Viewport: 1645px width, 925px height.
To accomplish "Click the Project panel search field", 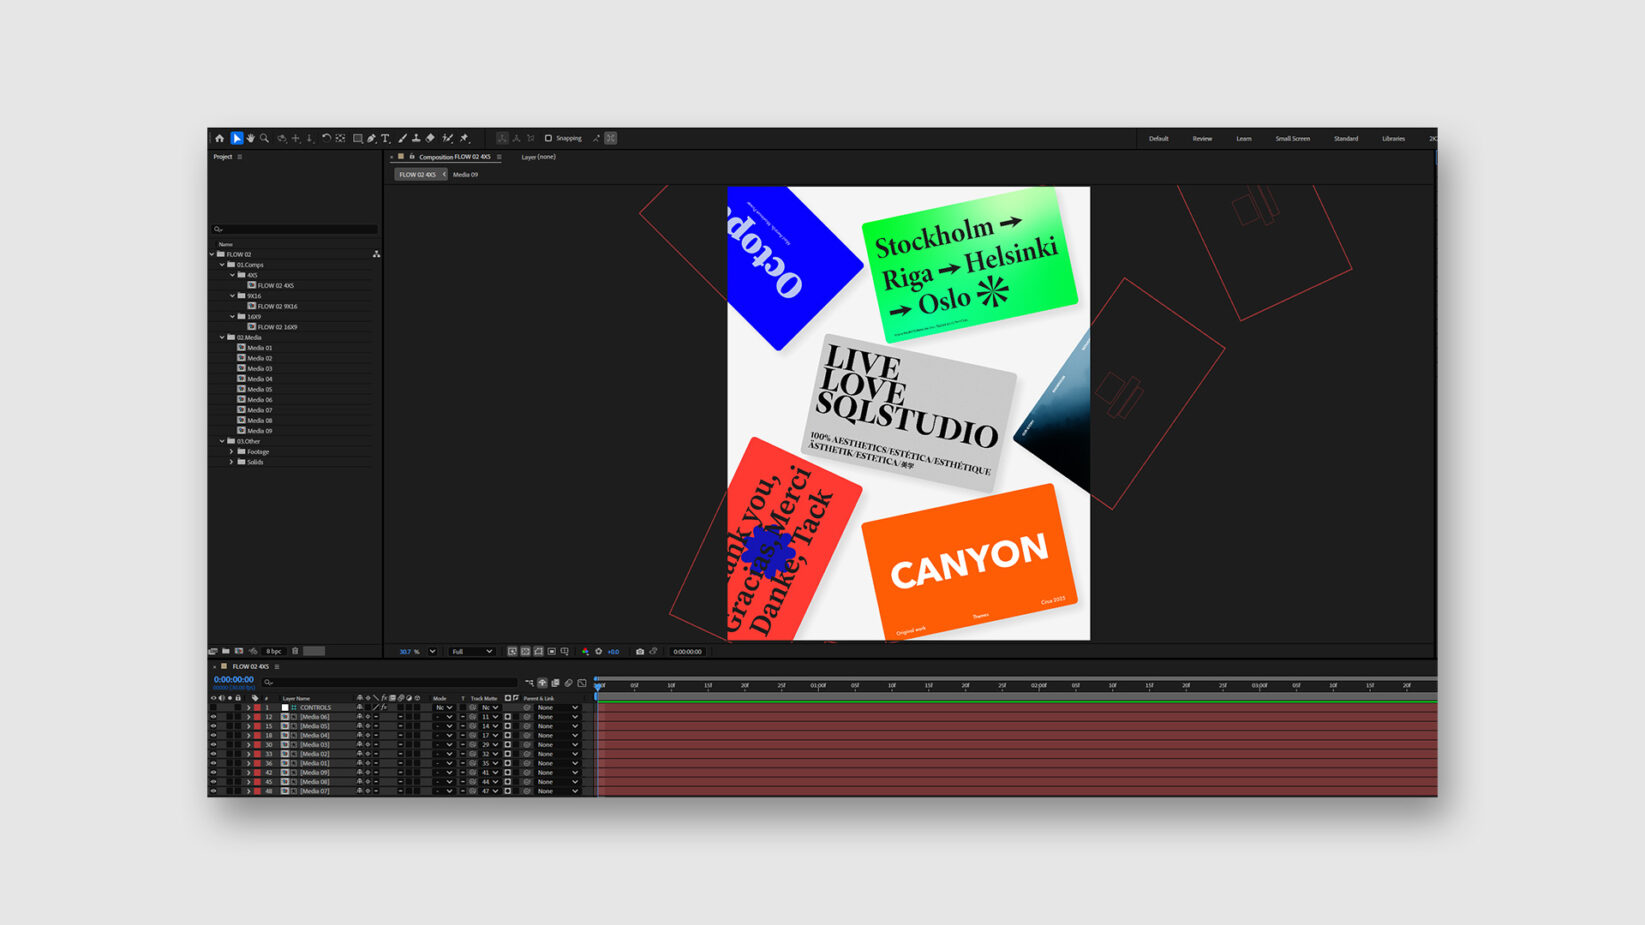I will tap(294, 229).
